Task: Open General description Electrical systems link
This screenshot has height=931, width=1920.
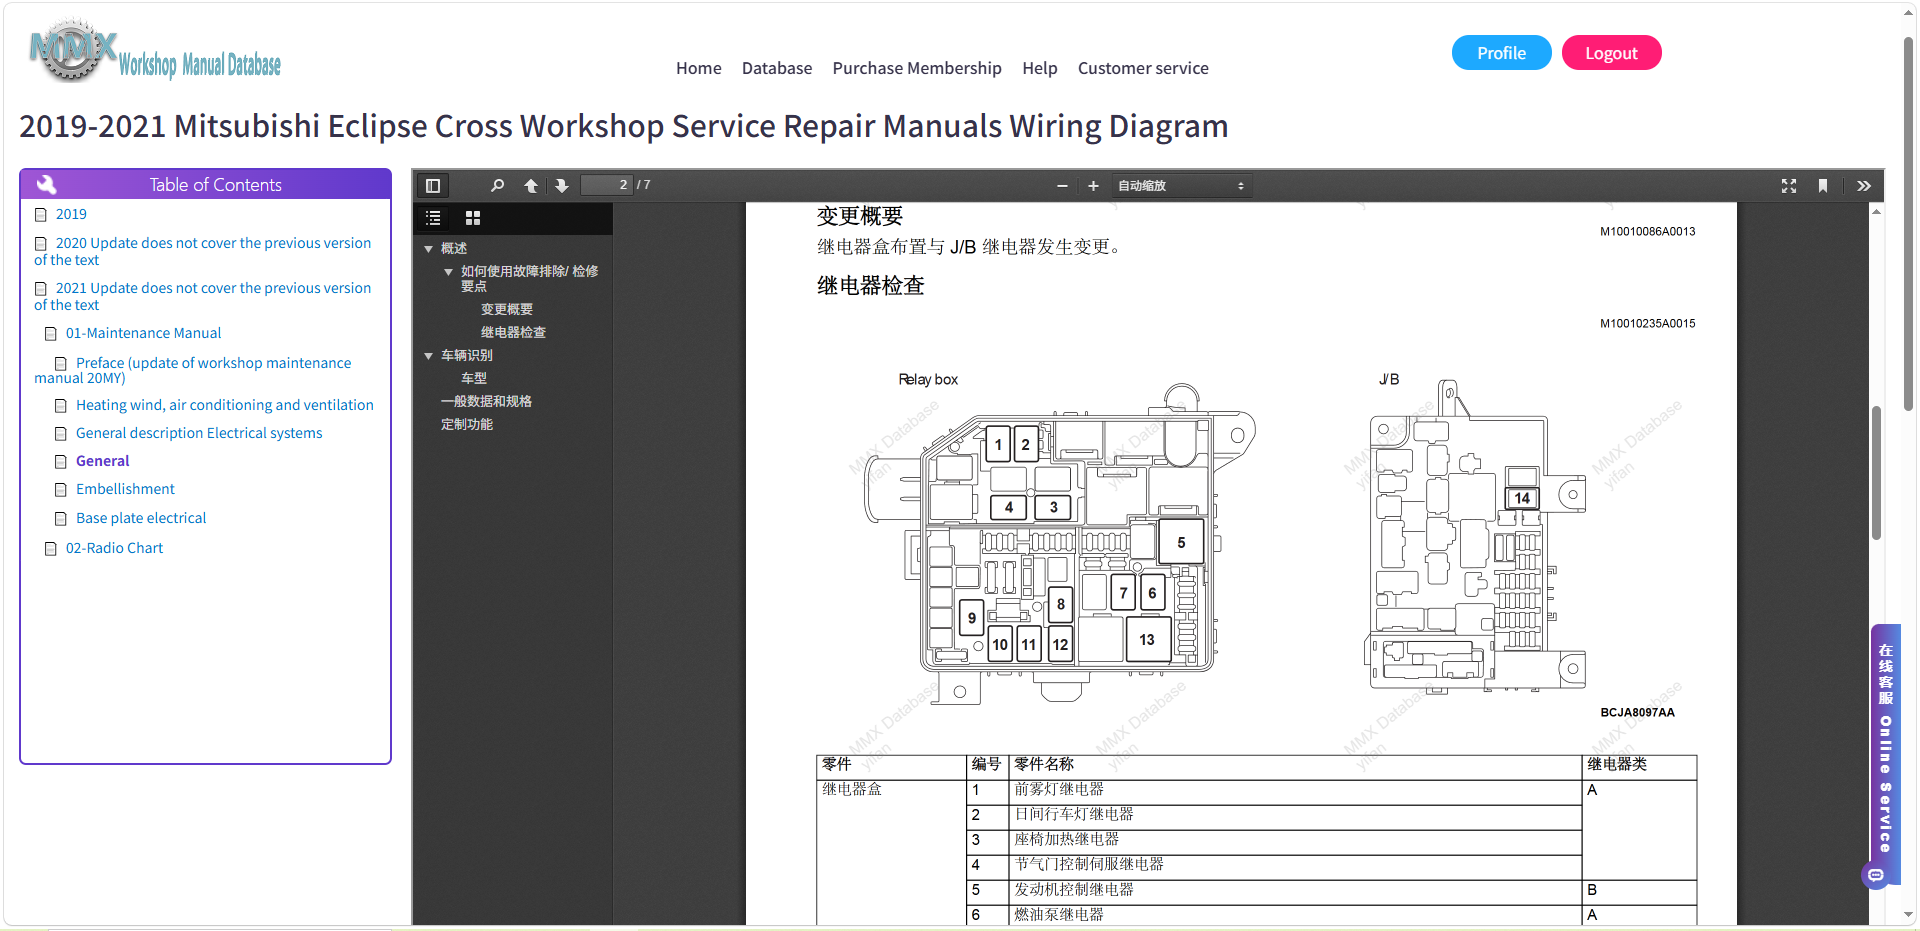Action: pyautogui.click(x=199, y=433)
